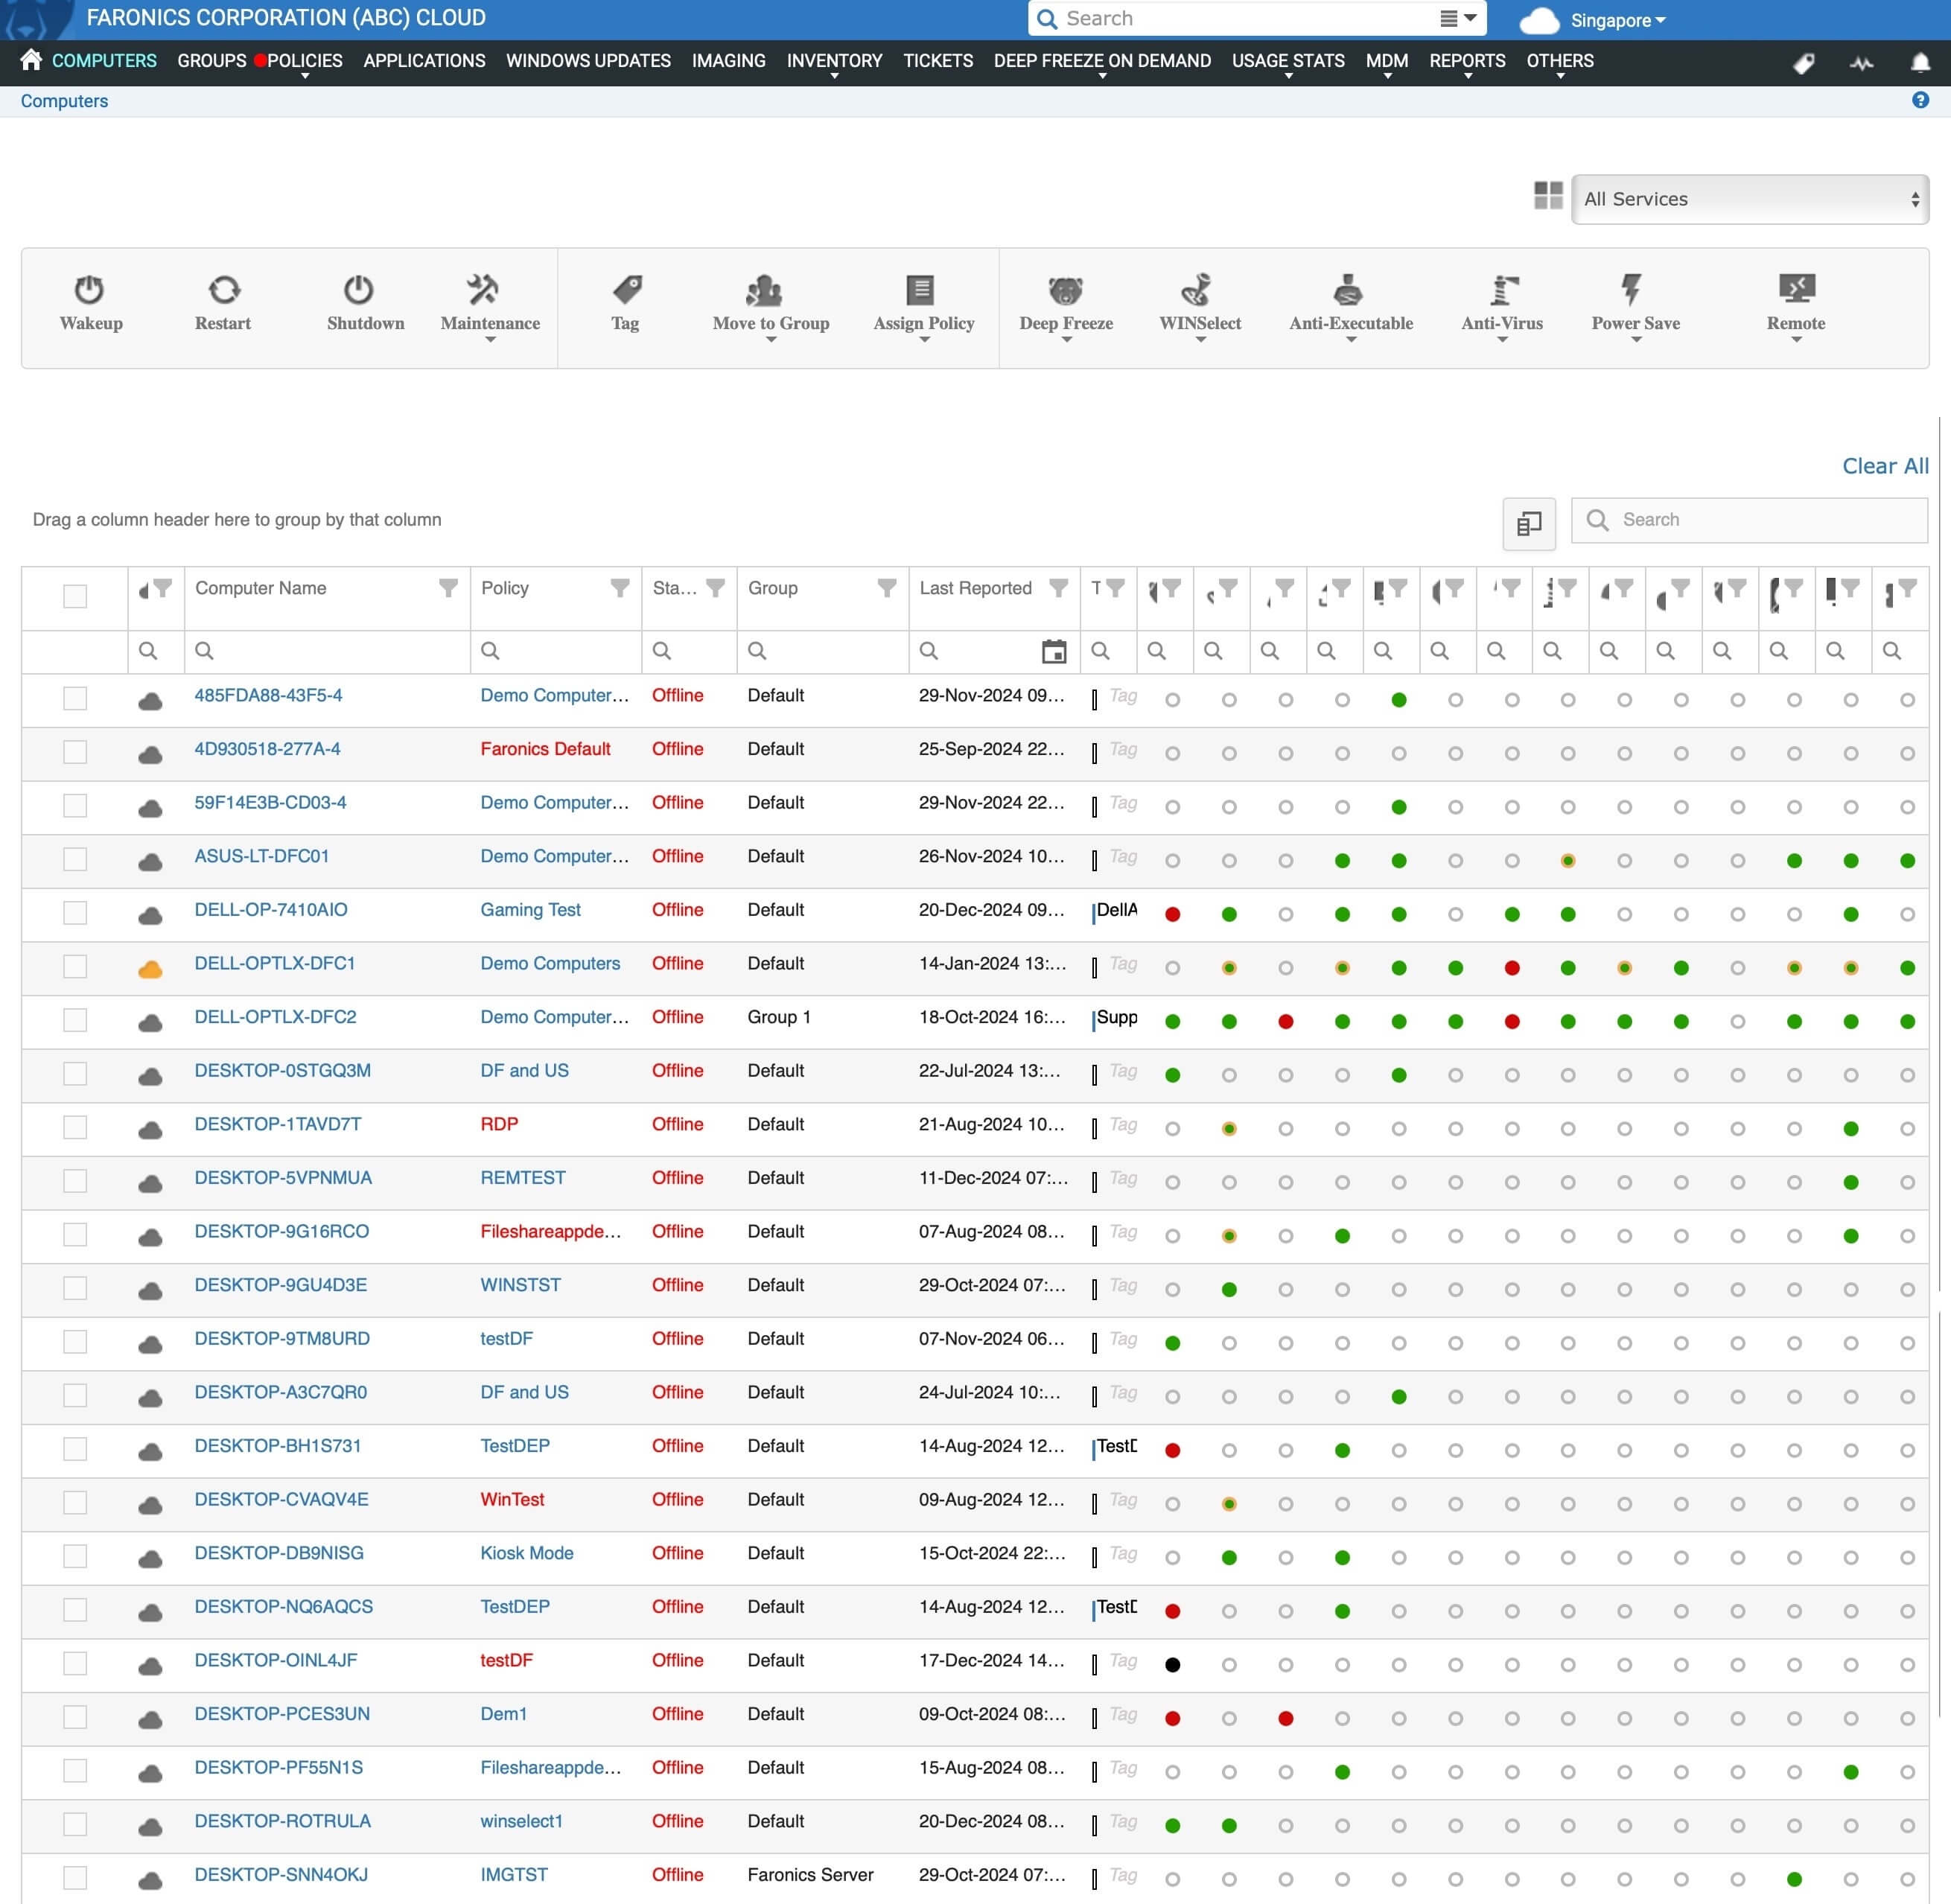Go to the home icon in navigation bar
1951x1904 pixels.
point(31,60)
